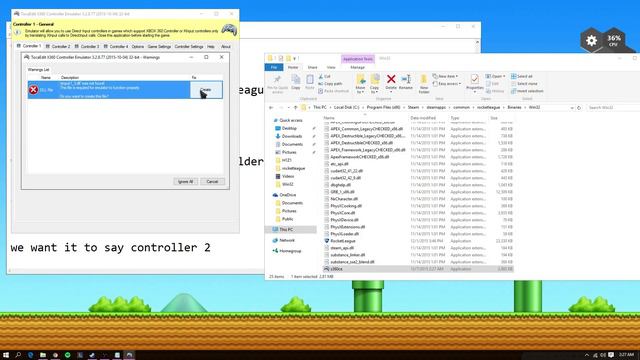
Task: Click Invert selection in ribbon
Action: [527, 91]
